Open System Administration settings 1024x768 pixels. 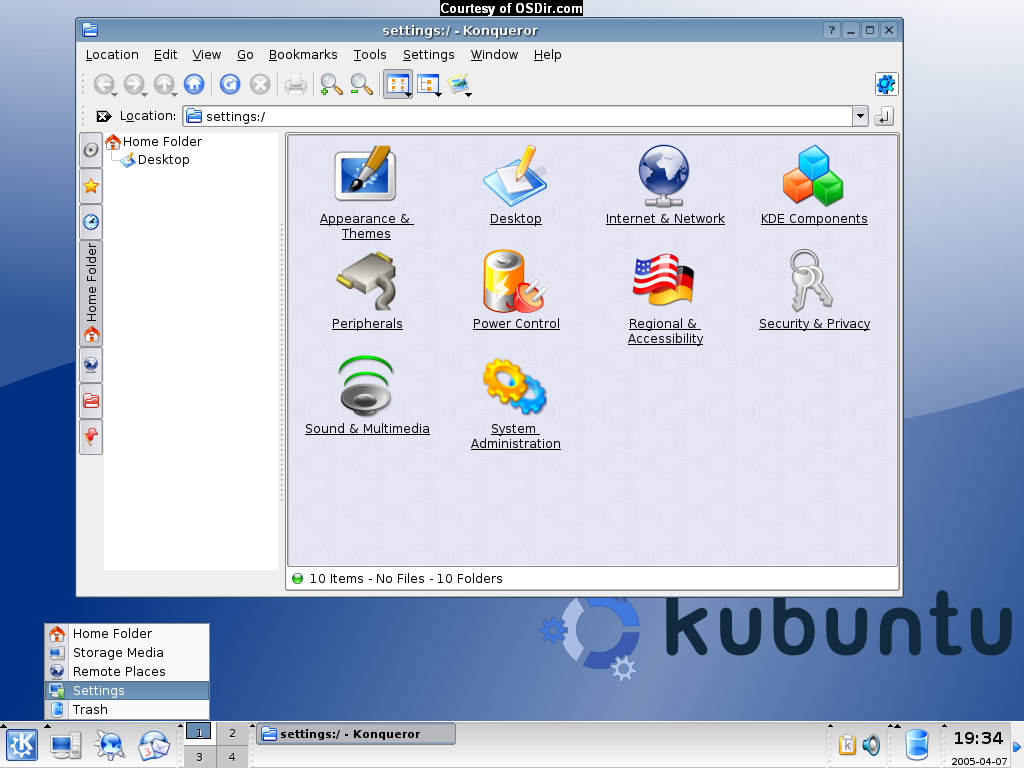point(515,404)
